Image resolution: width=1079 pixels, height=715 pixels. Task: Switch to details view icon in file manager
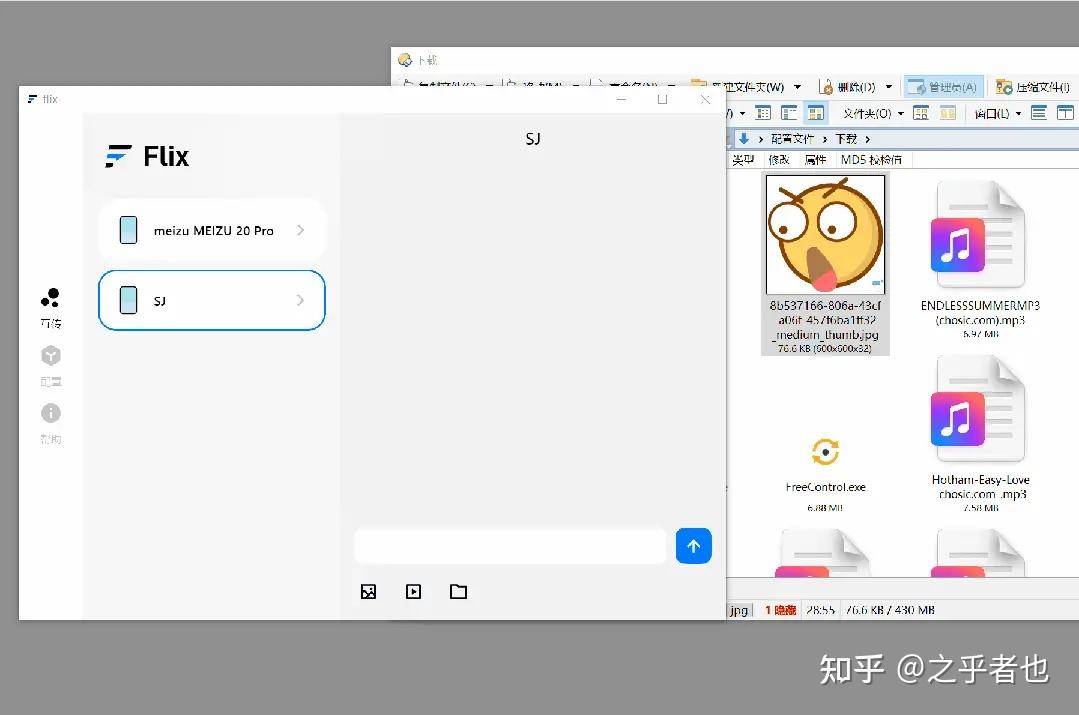[762, 113]
